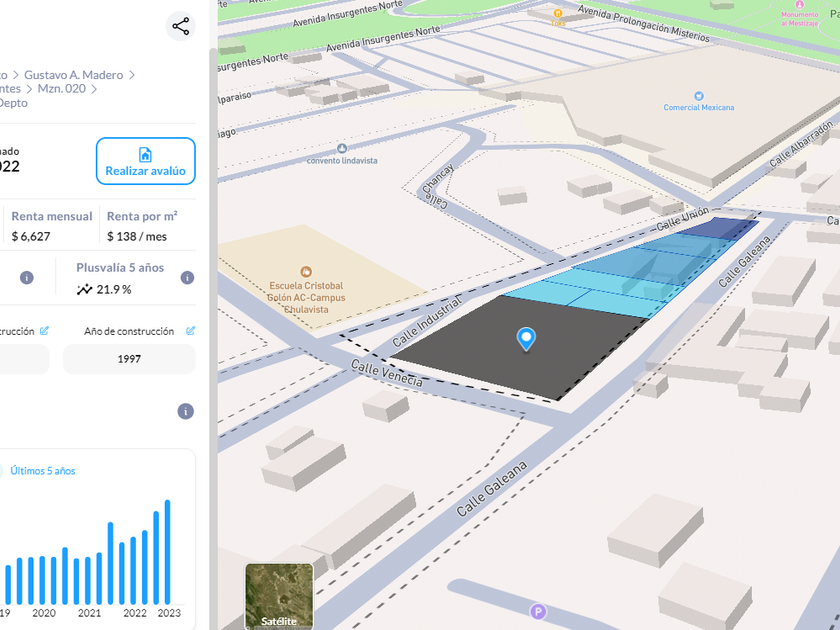Switch map to Satélite view thumbnail
Screen dimensions: 840x630
click(279, 595)
